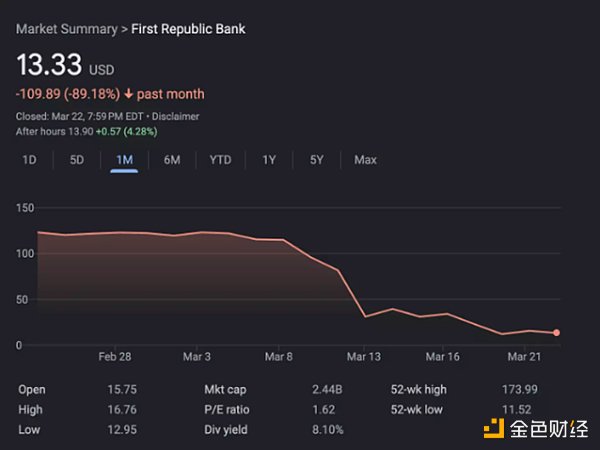Click the Mar 13 date axis label
This screenshot has height=450, width=600.
point(363,356)
